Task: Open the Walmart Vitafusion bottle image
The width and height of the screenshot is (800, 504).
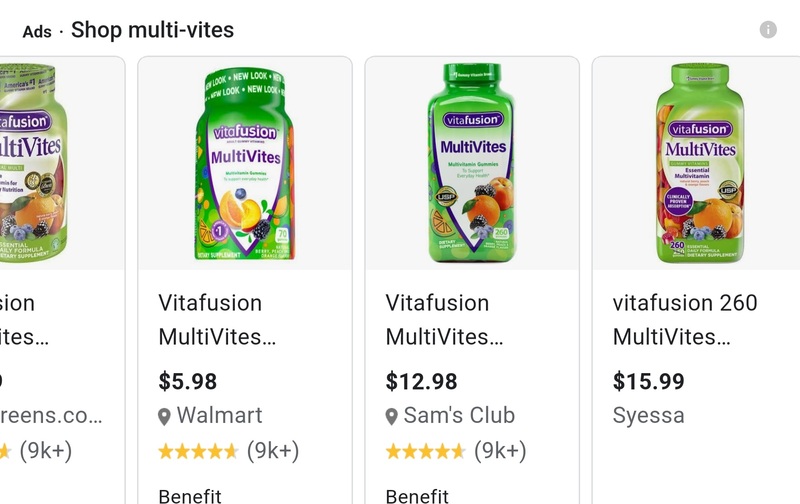Action: 245,163
